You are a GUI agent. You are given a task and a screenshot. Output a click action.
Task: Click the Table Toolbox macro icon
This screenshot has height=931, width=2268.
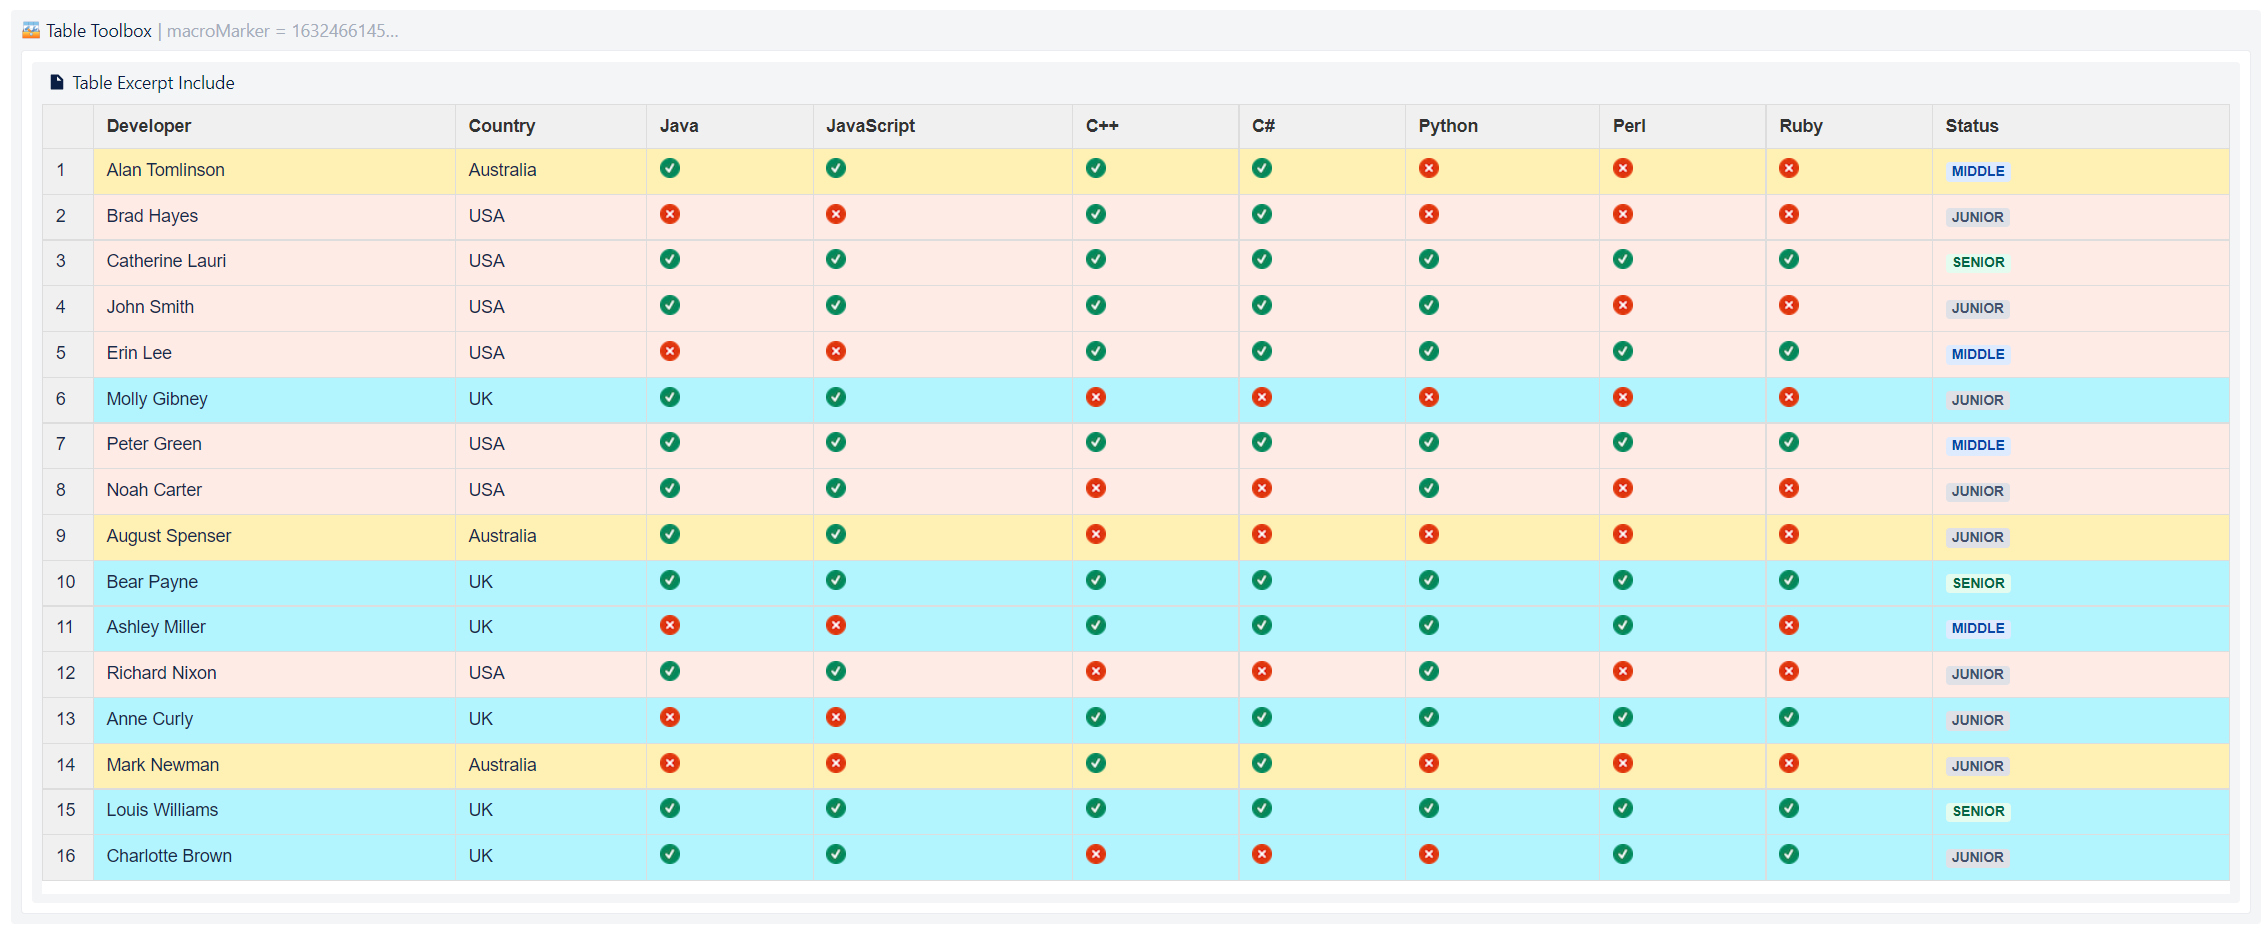[29, 30]
